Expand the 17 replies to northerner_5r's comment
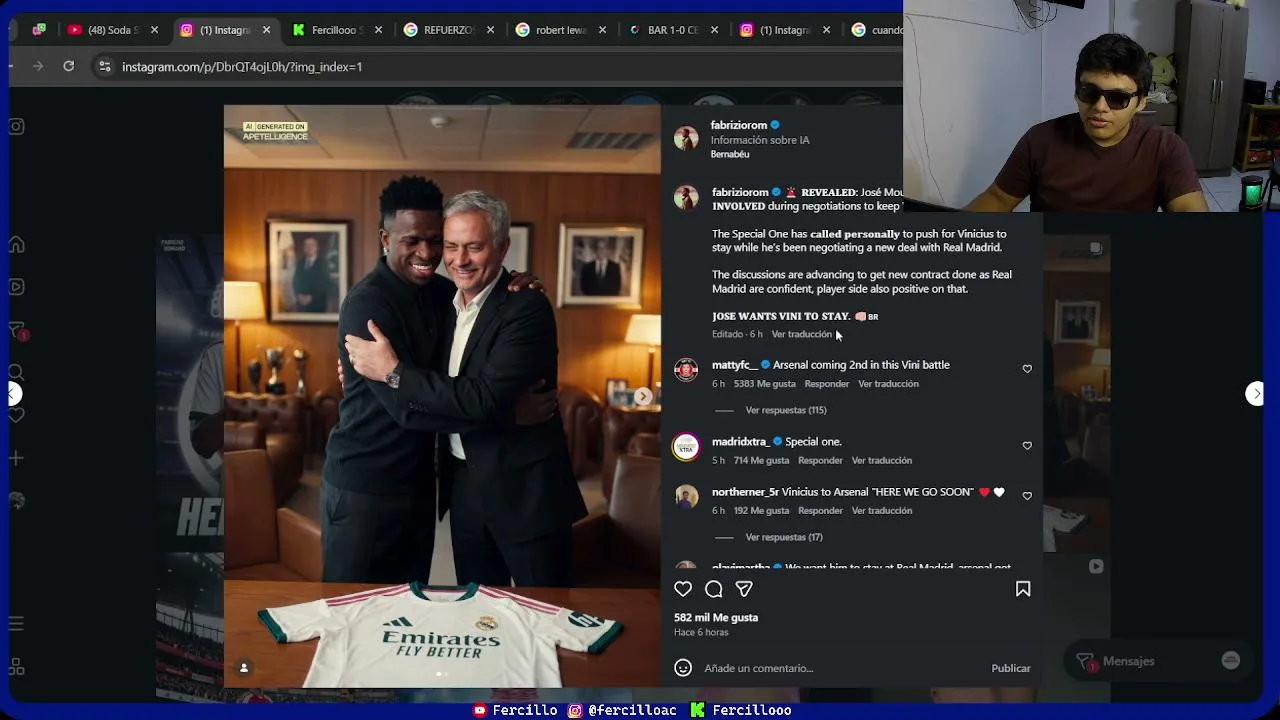This screenshot has height=720, width=1280. pyautogui.click(x=784, y=537)
